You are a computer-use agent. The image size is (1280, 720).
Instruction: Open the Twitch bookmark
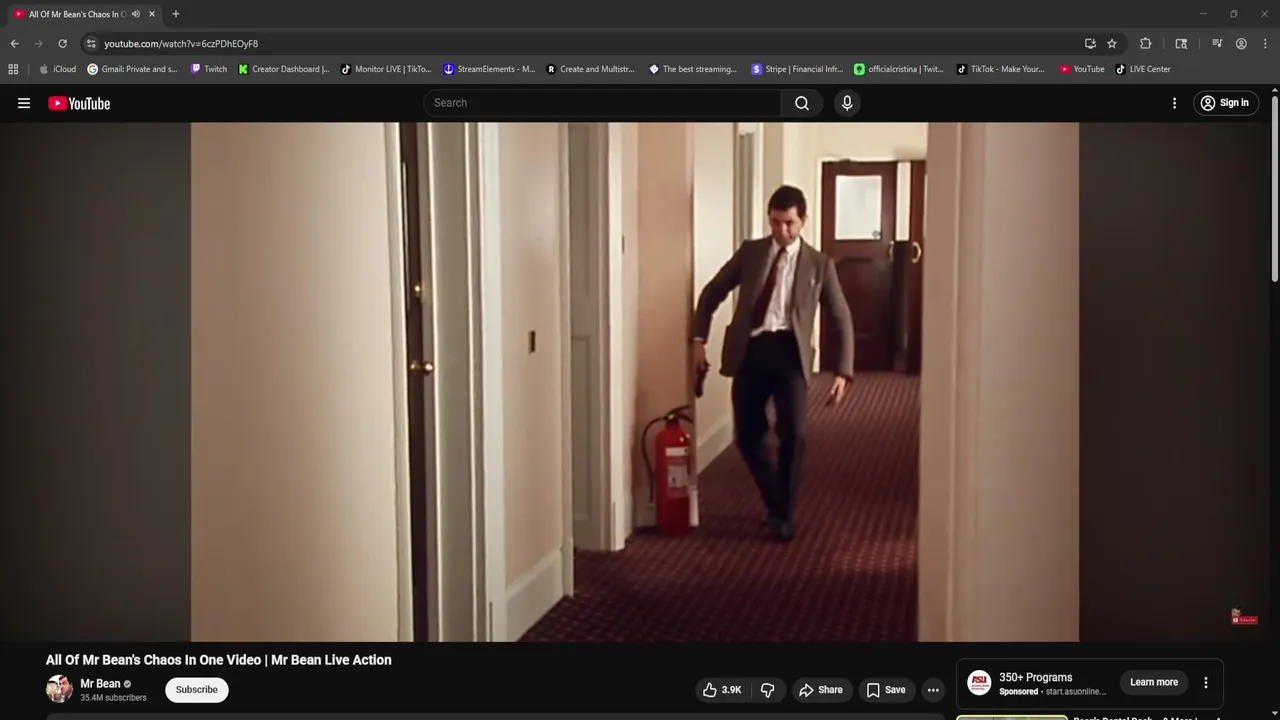209,69
